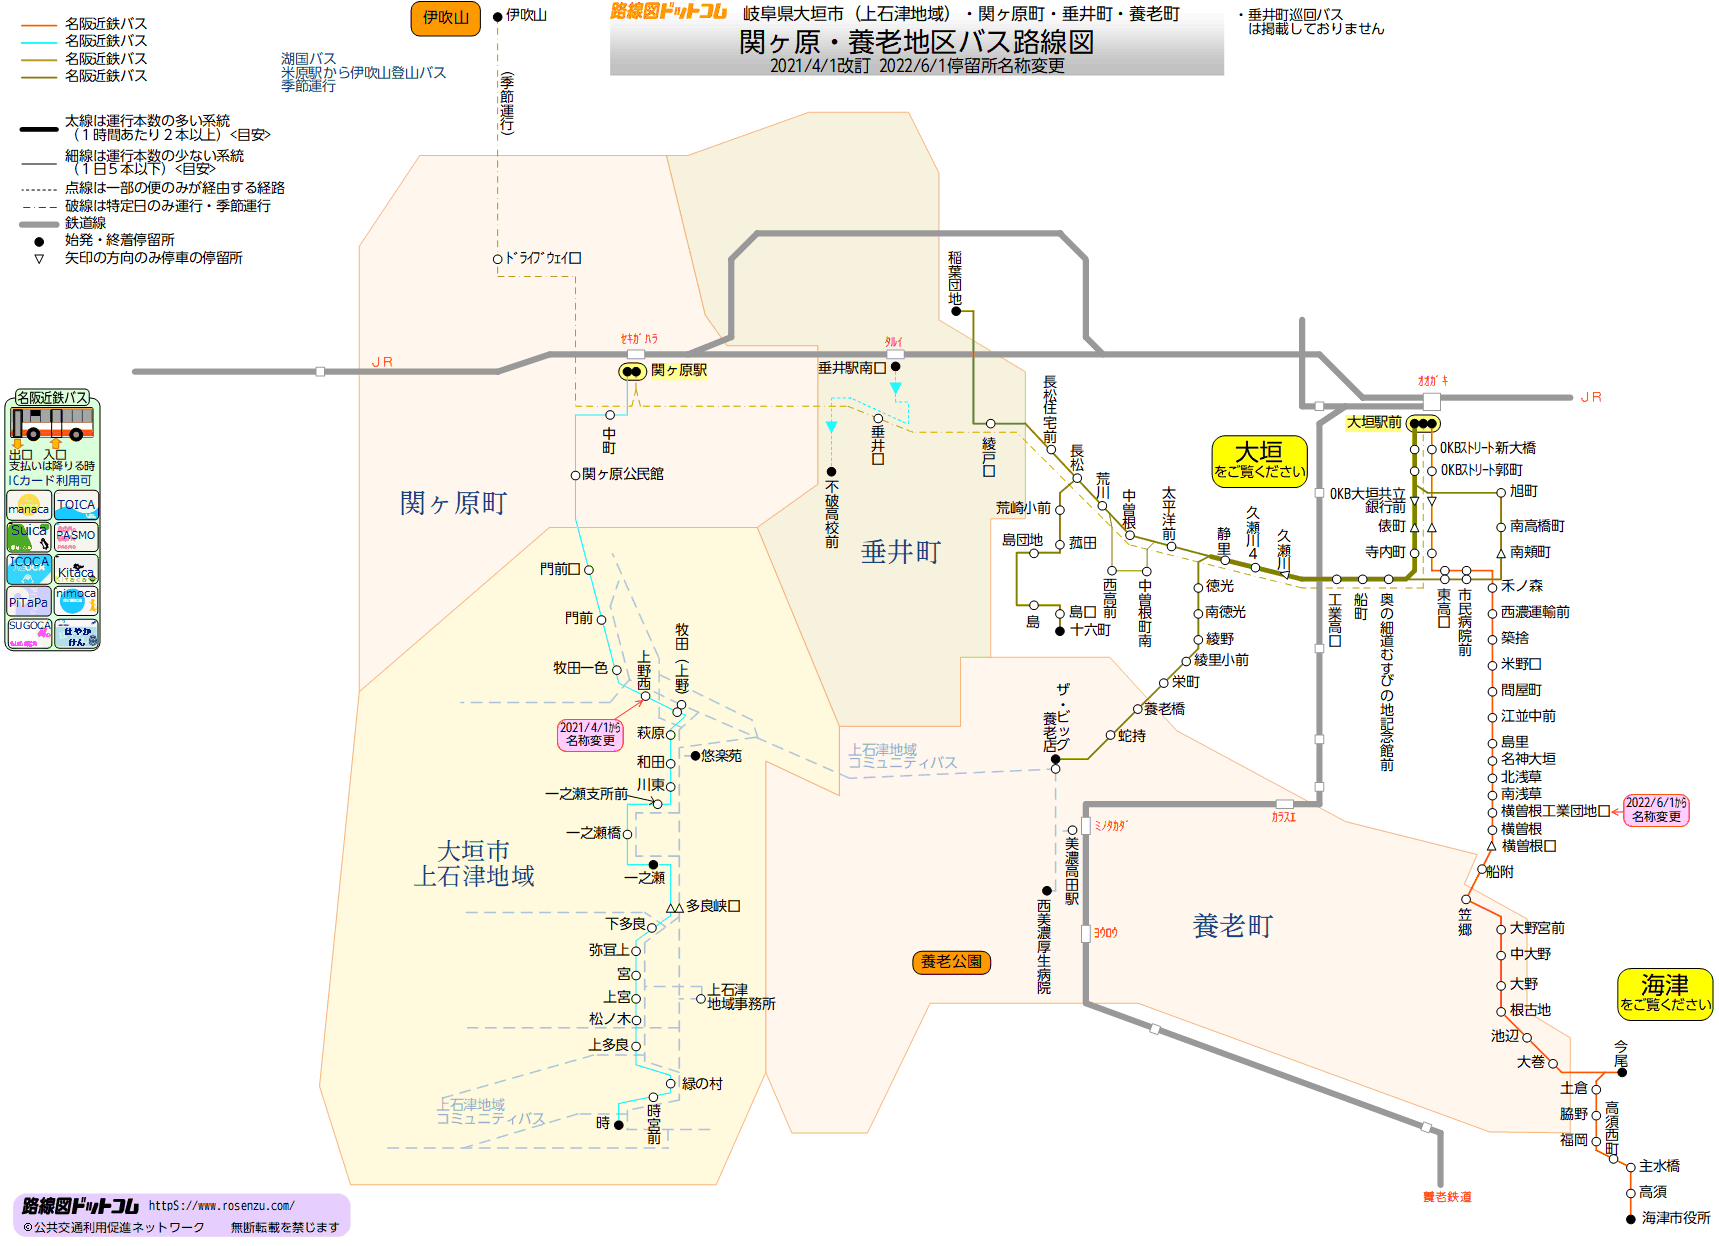This screenshot has width=1719, height=1246.
Task: Click the TOICA IC card logo
Action: [76, 505]
